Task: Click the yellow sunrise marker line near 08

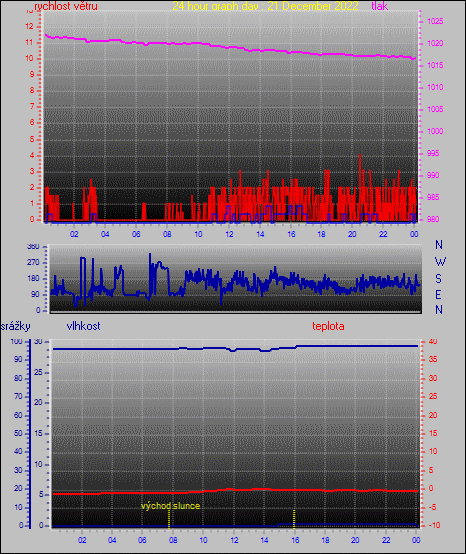Action: [x=169, y=518]
